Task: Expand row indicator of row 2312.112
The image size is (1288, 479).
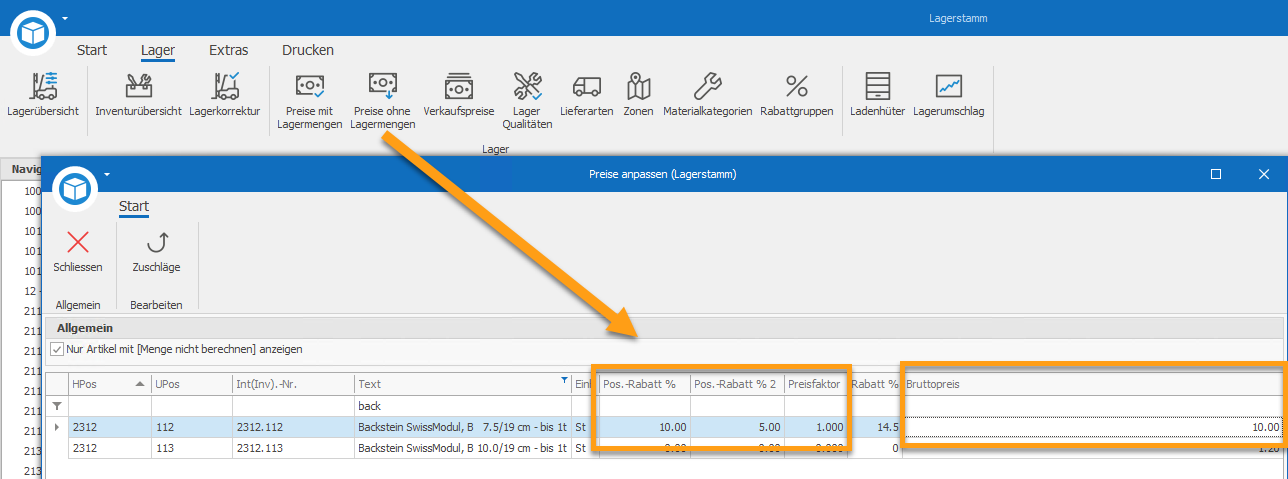Action: (x=56, y=427)
